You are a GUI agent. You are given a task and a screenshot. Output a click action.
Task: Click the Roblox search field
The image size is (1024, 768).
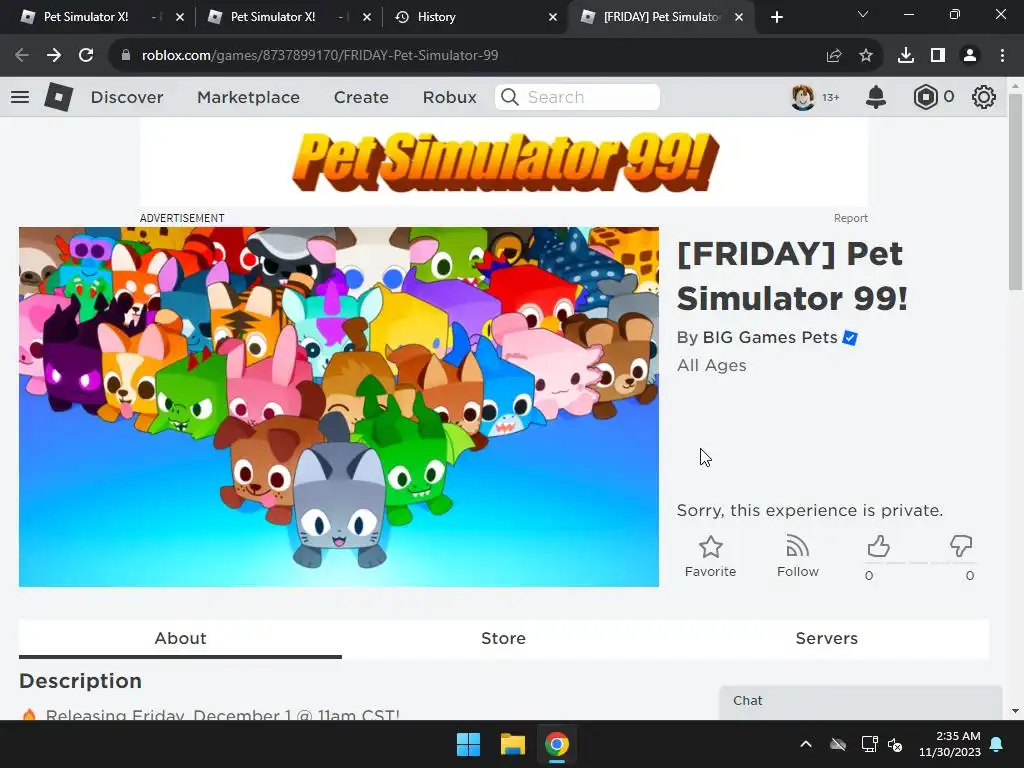pyautogui.click(x=577, y=97)
